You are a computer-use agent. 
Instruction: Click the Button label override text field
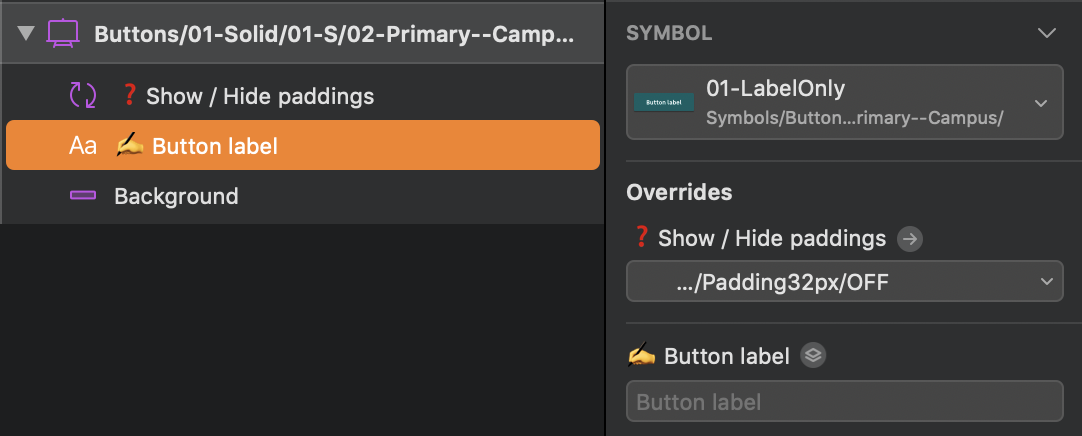844,402
